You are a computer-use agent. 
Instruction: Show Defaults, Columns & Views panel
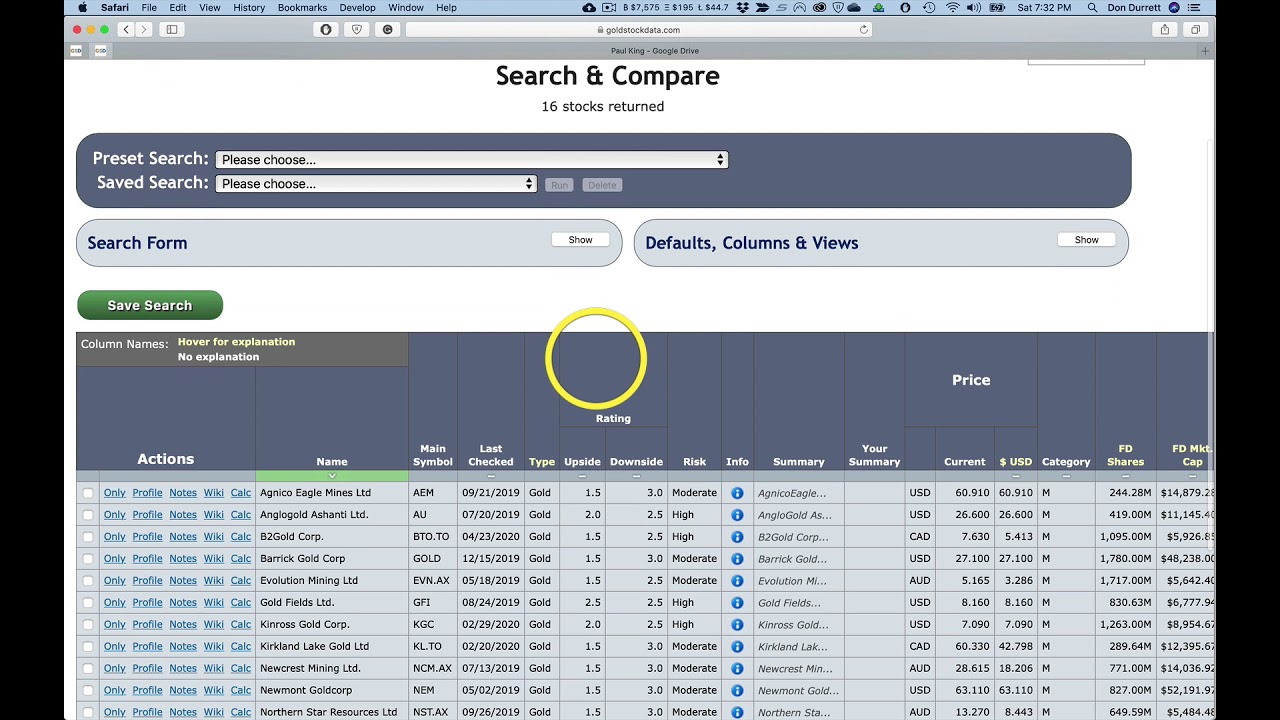pyautogui.click(x=1086, y=240)
